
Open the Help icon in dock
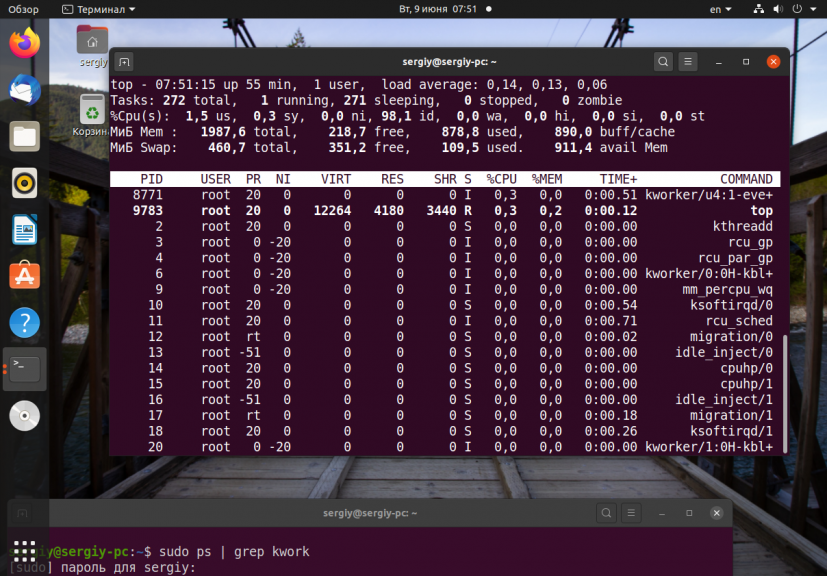pos(25,323)
